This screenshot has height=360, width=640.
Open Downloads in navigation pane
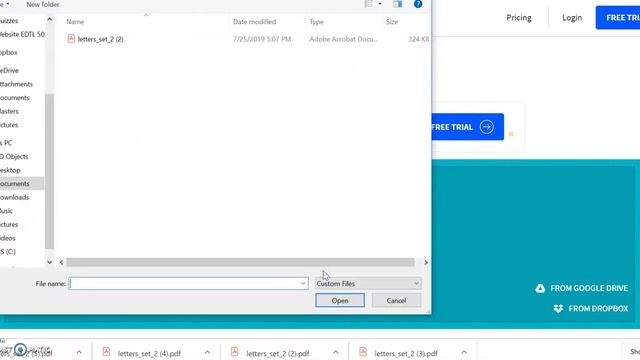coord(15,197)
